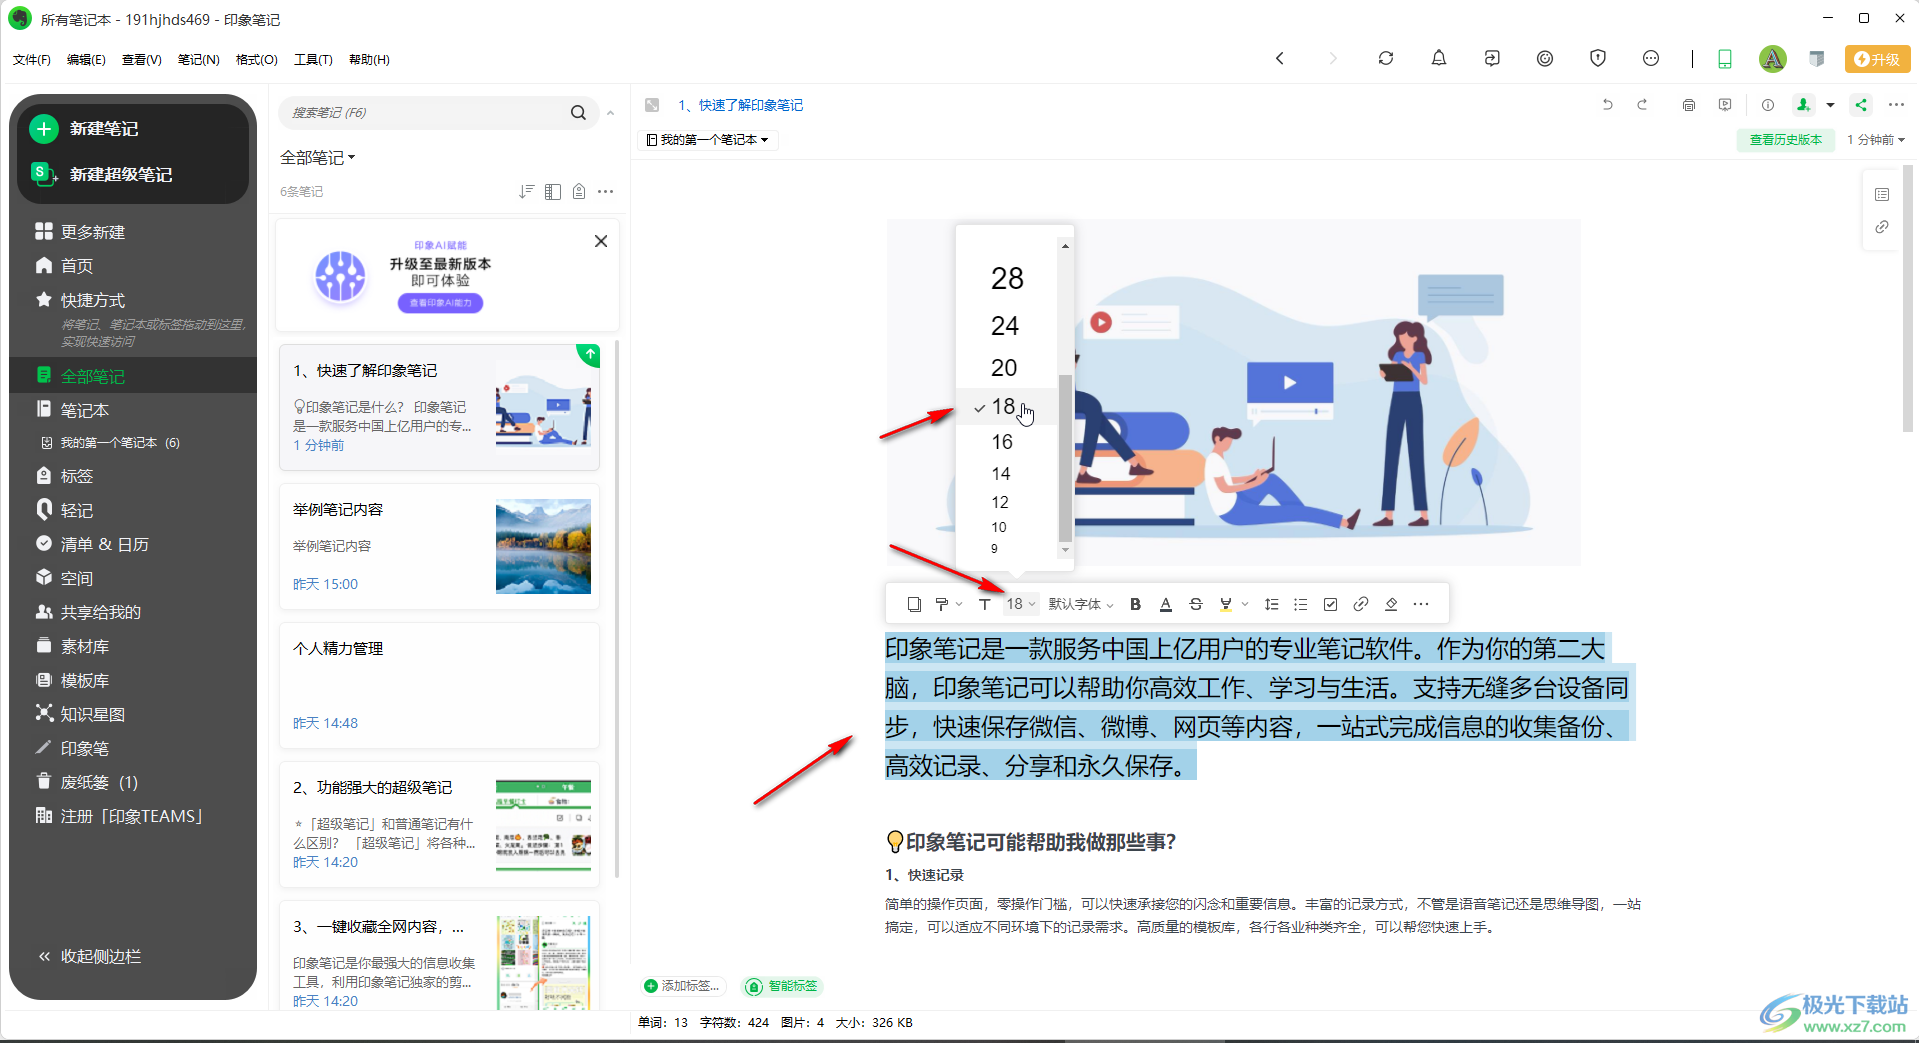The height and width of the screenshot is (1043, 1919).
Task: Open the notification bell
Action: tap(1438, 58)
